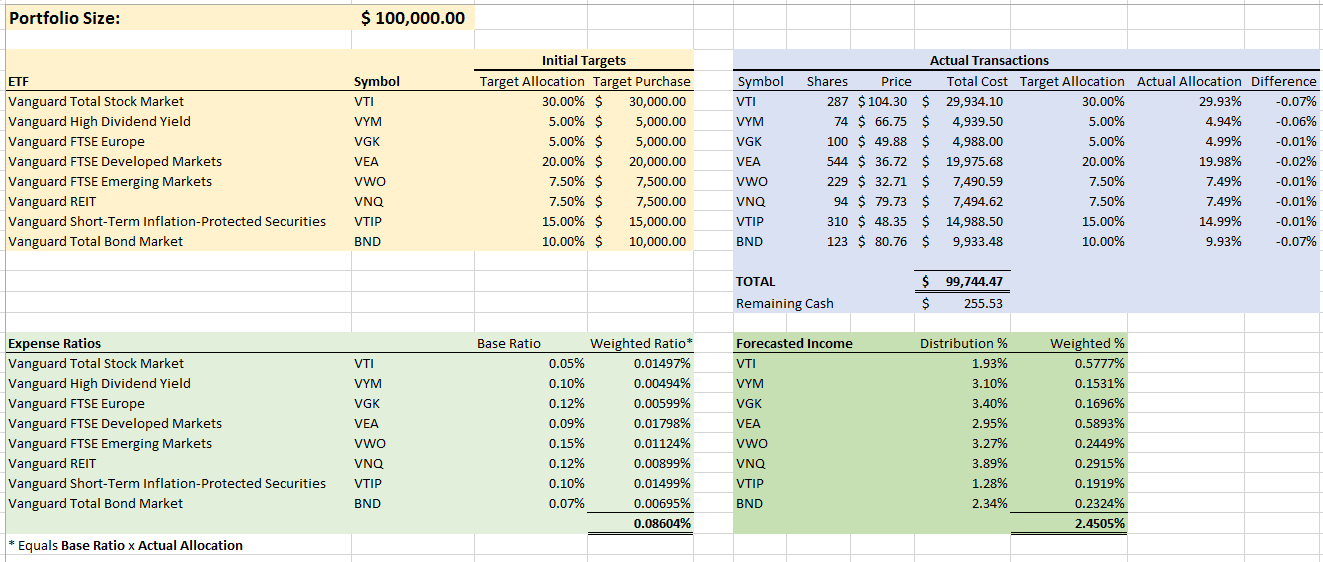The image size is (1323, 562).
Task: Click the 'Distribution %' column header
Action: (964, 343)
